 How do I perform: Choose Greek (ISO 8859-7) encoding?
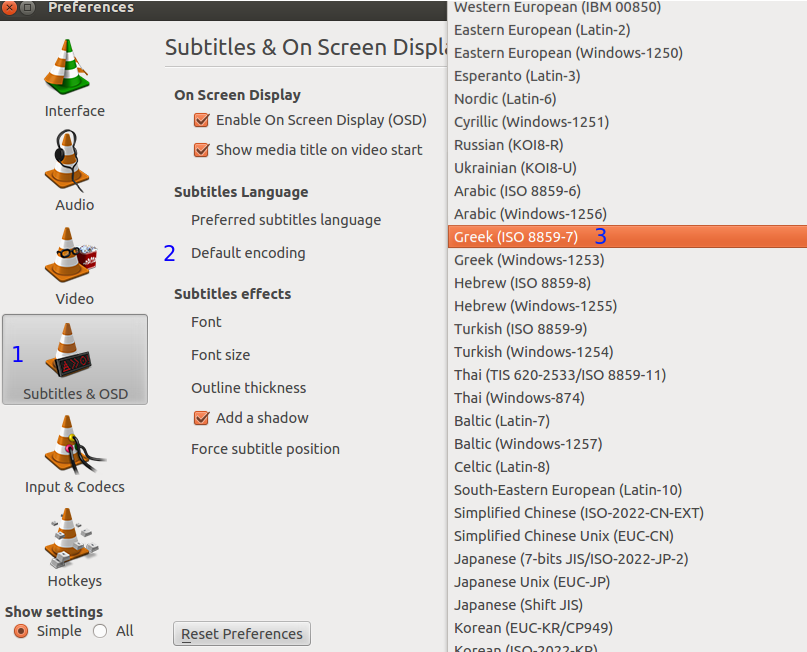point(516,237)
